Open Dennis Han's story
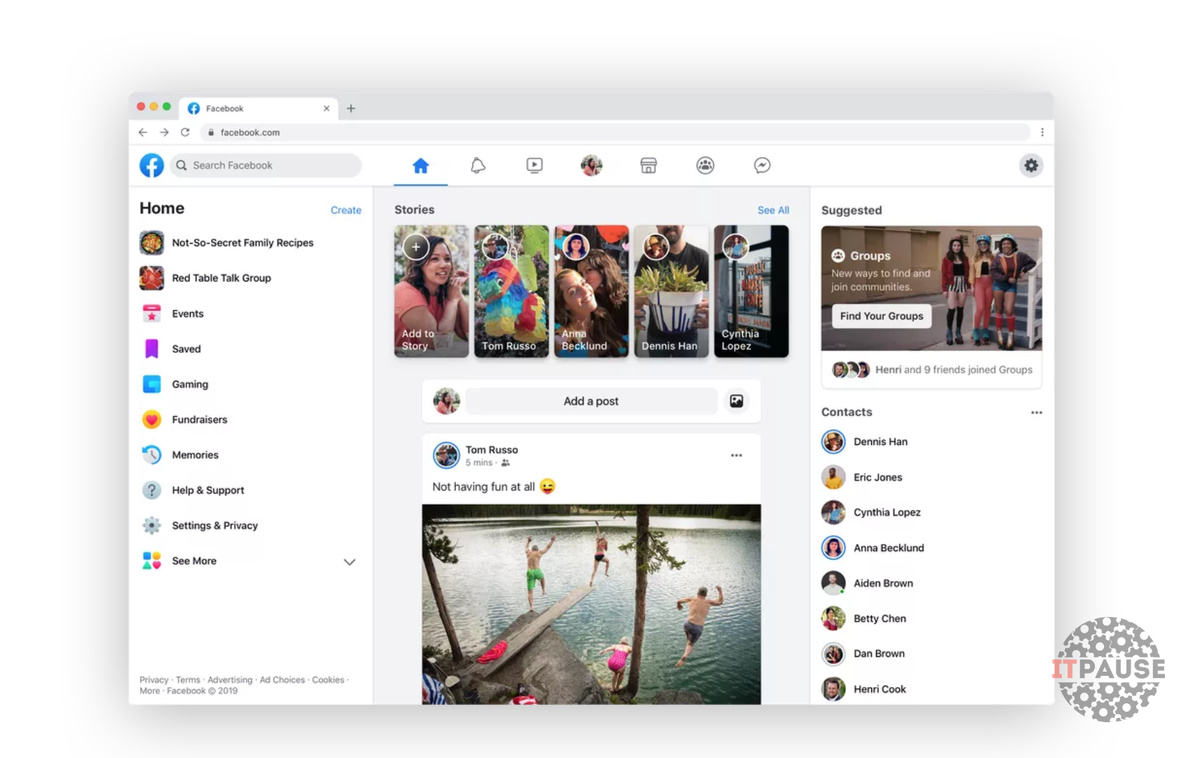The image size is (1200, 758). point(671,291)
